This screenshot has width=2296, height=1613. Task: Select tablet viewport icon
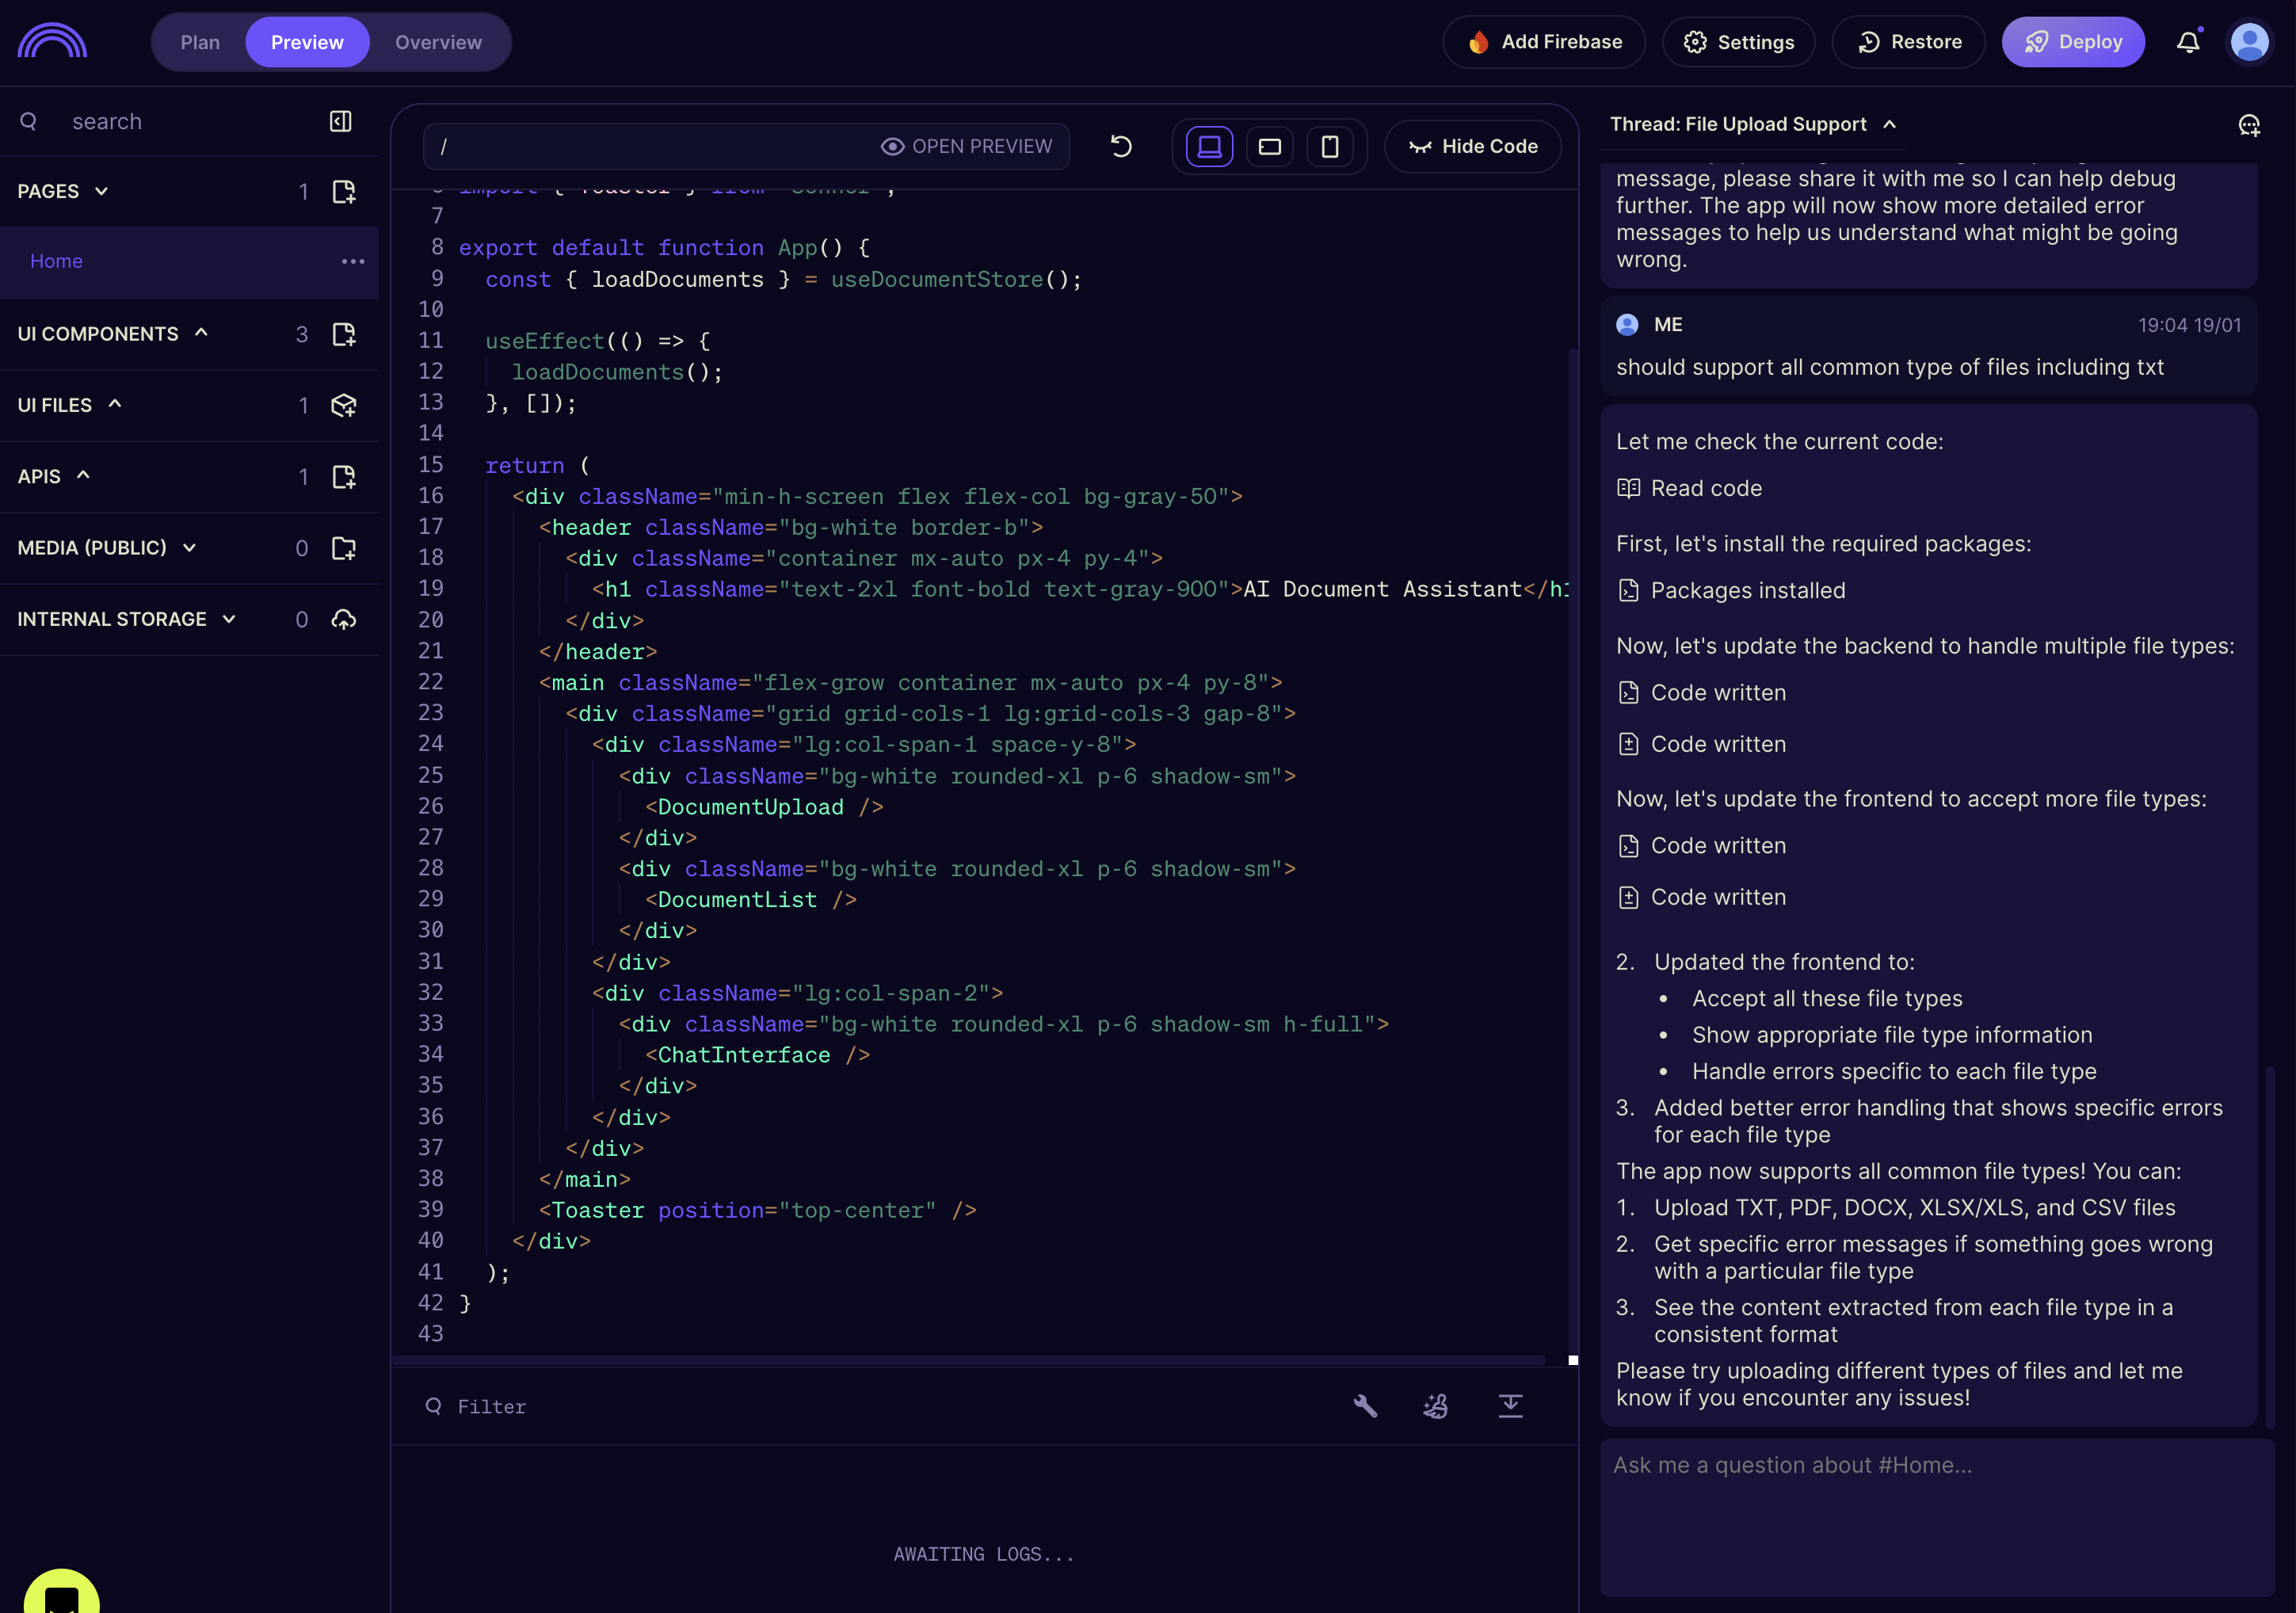click(1270, 146)
